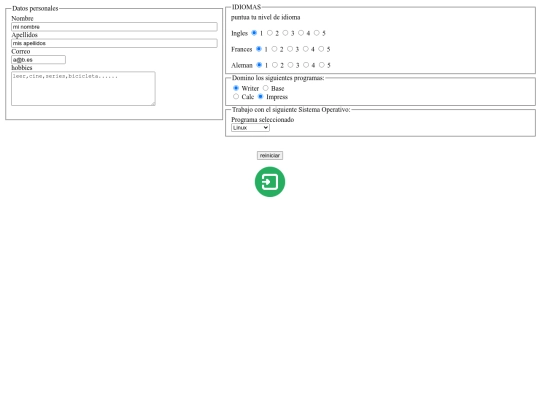
Task: Click the 'Aleman' label
Action: coord(242,65)
